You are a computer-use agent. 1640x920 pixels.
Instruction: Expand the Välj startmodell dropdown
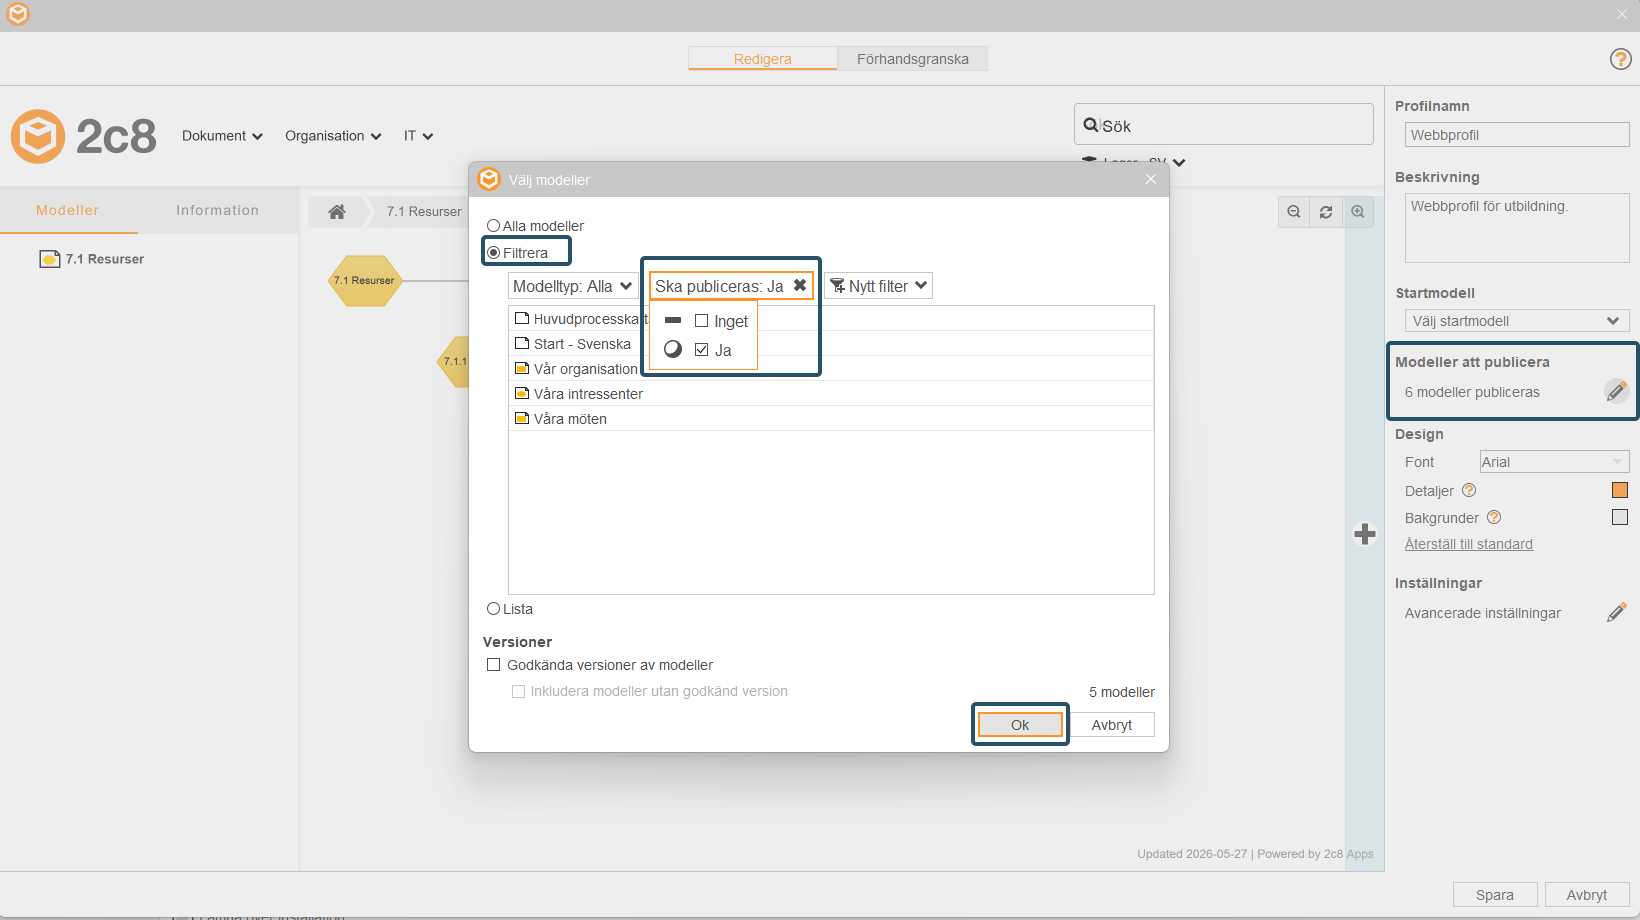1517,321
